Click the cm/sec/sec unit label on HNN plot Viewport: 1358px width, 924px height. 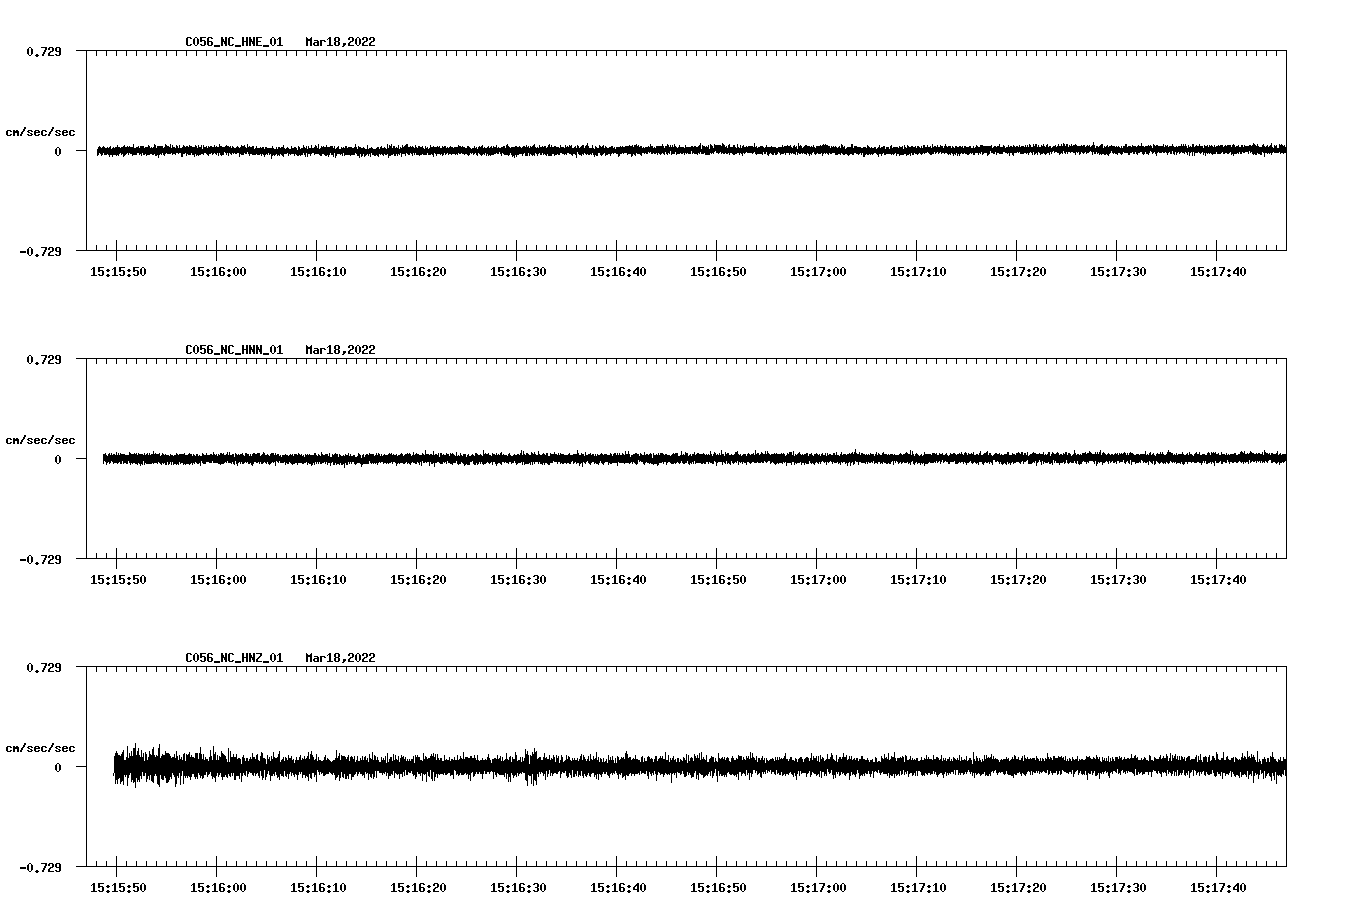[40, 440]
